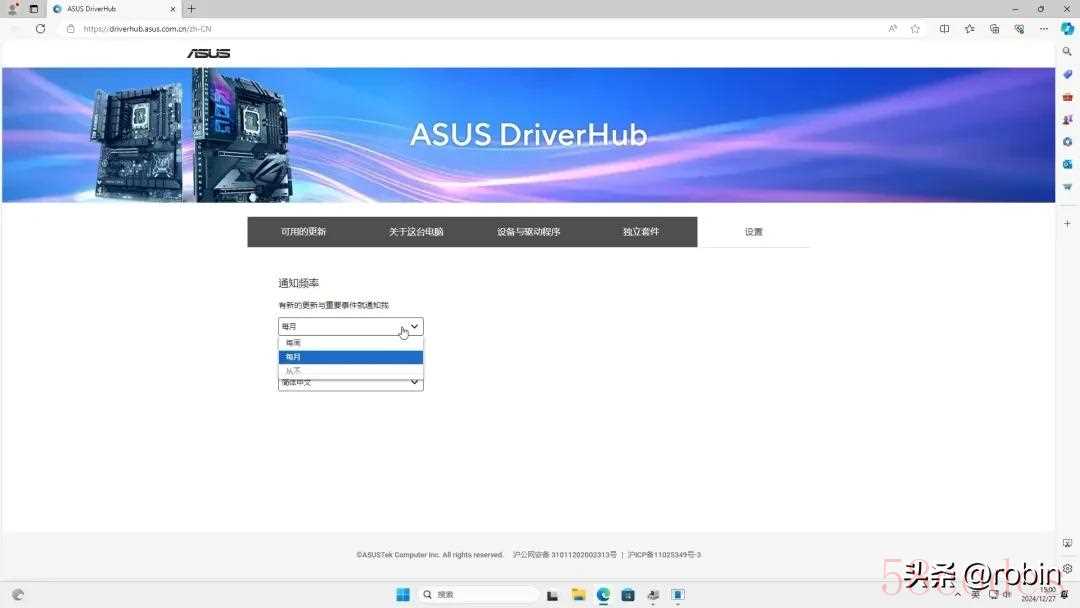
Task: Open Task View from the taskbar
Action: coord(552,595)
